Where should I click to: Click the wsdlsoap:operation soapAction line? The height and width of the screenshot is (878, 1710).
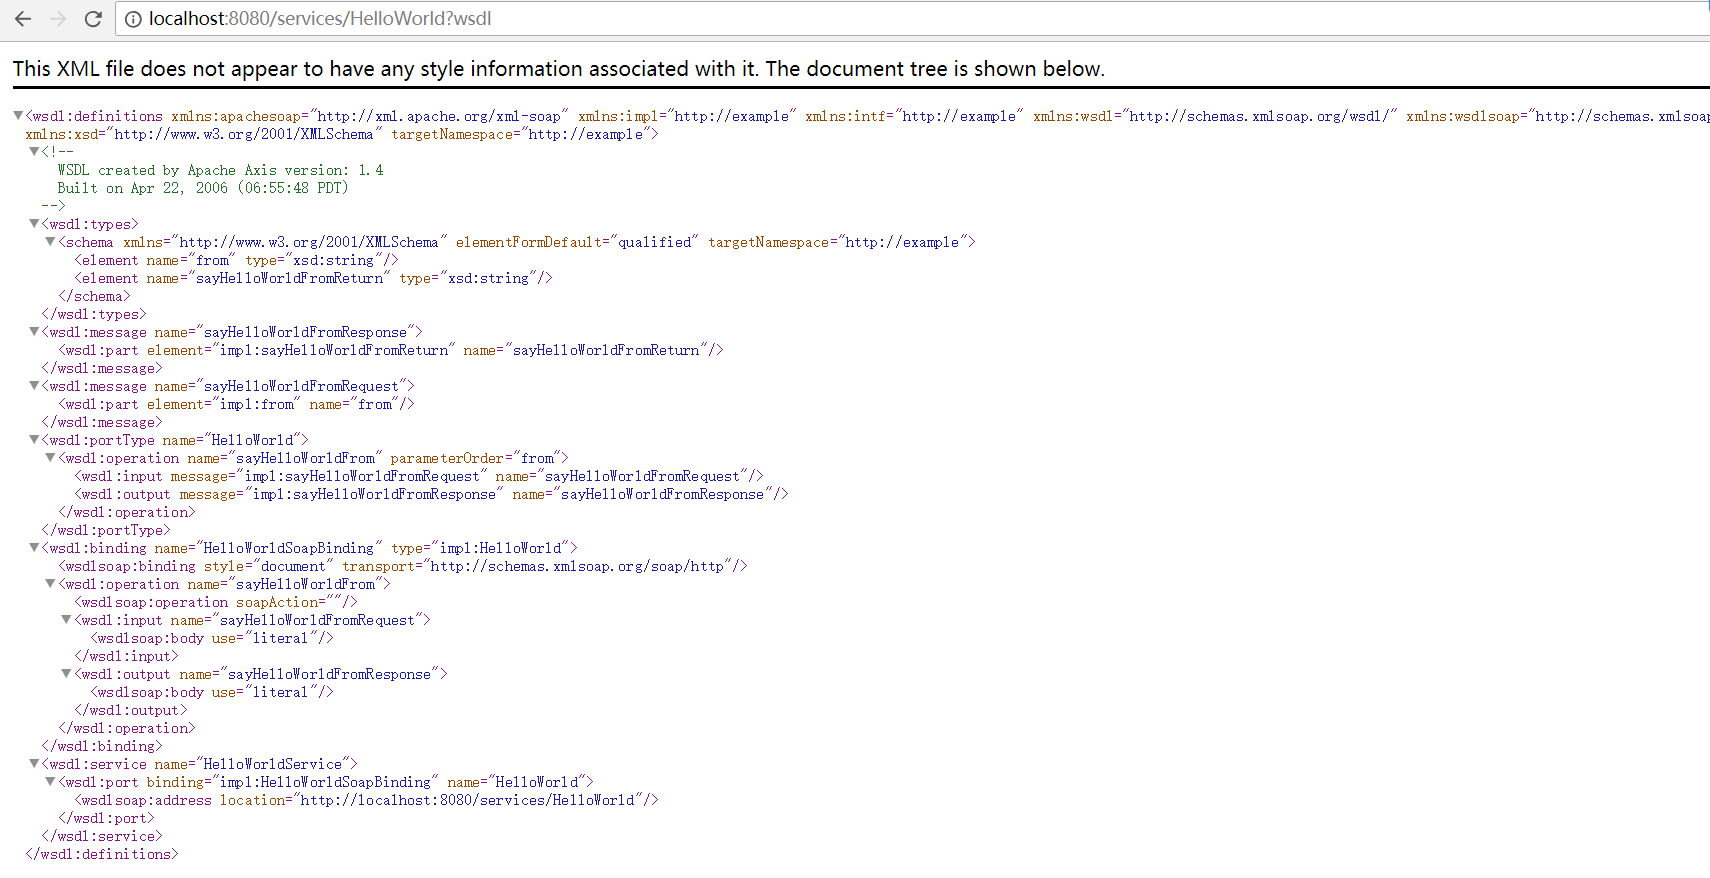pos(216,602)
